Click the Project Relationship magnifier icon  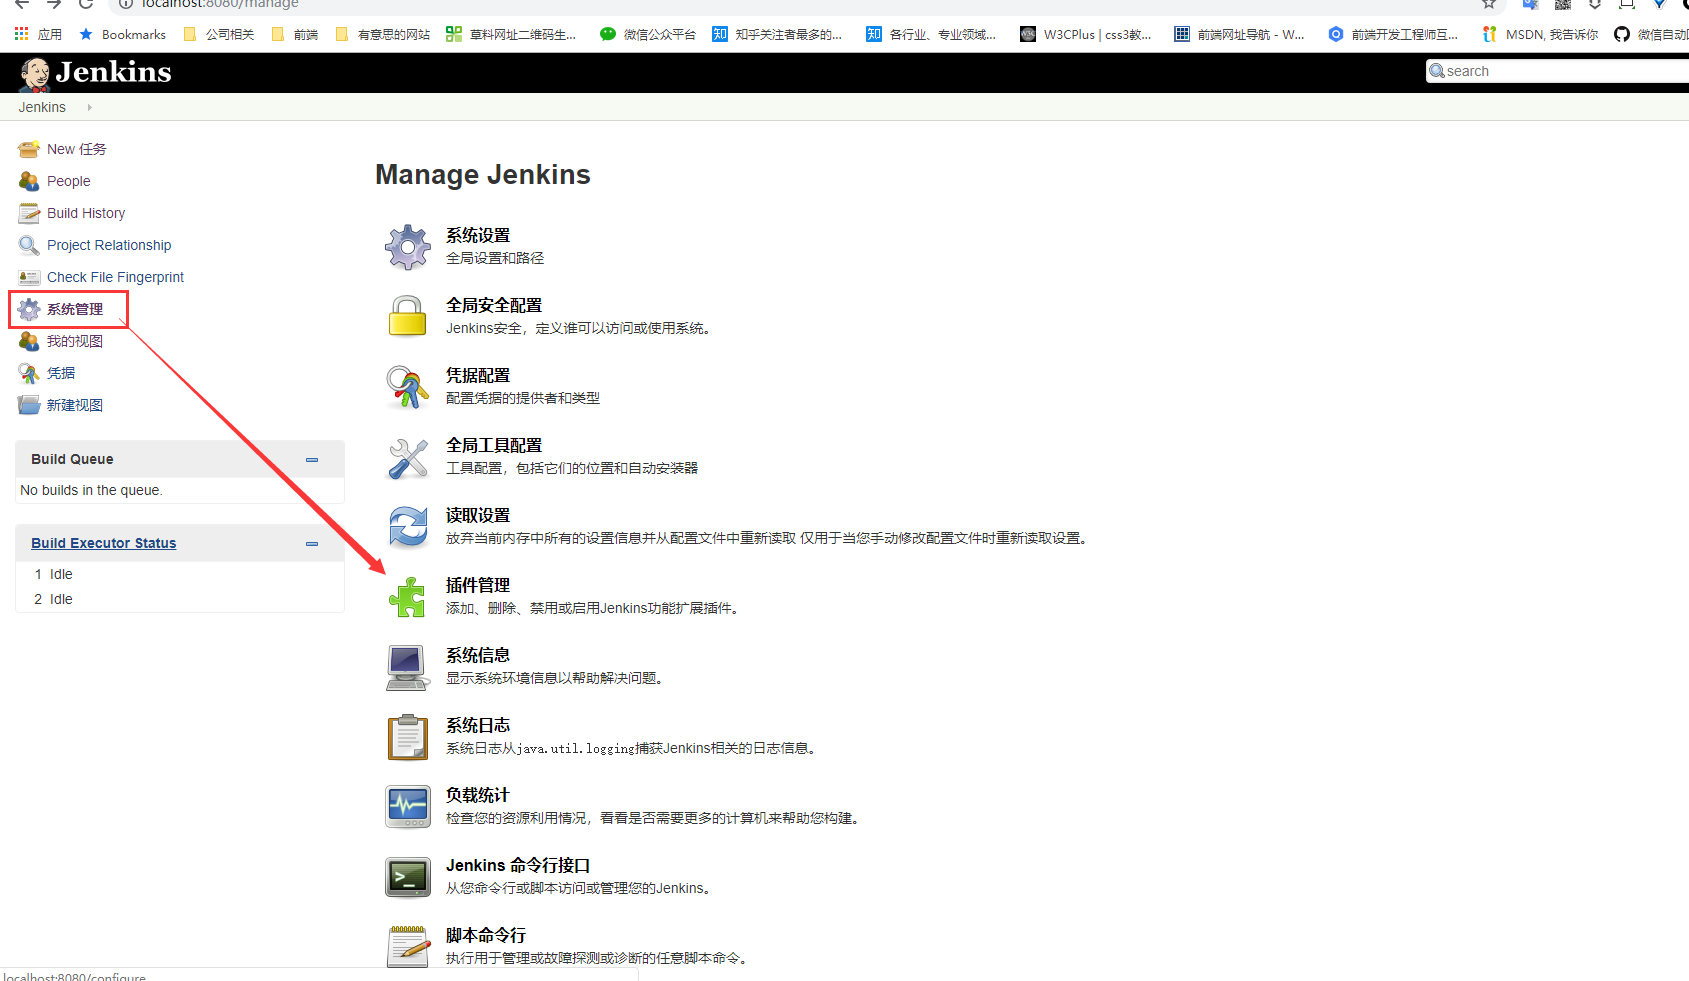(x=29, y=245)
